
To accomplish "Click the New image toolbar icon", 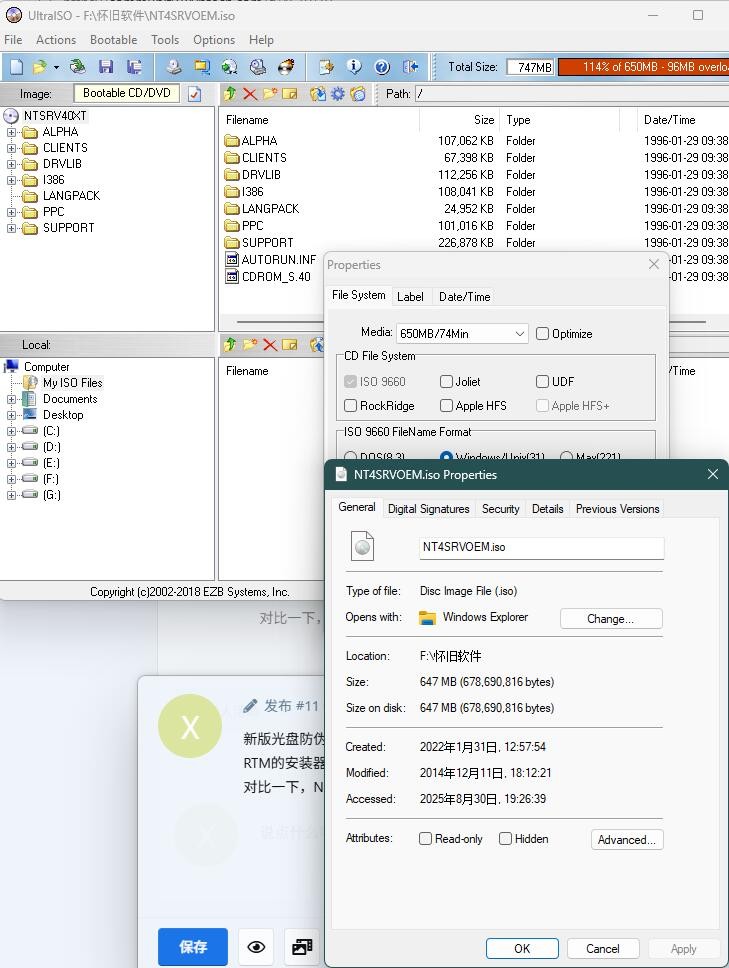I will [x=16, y=67].
